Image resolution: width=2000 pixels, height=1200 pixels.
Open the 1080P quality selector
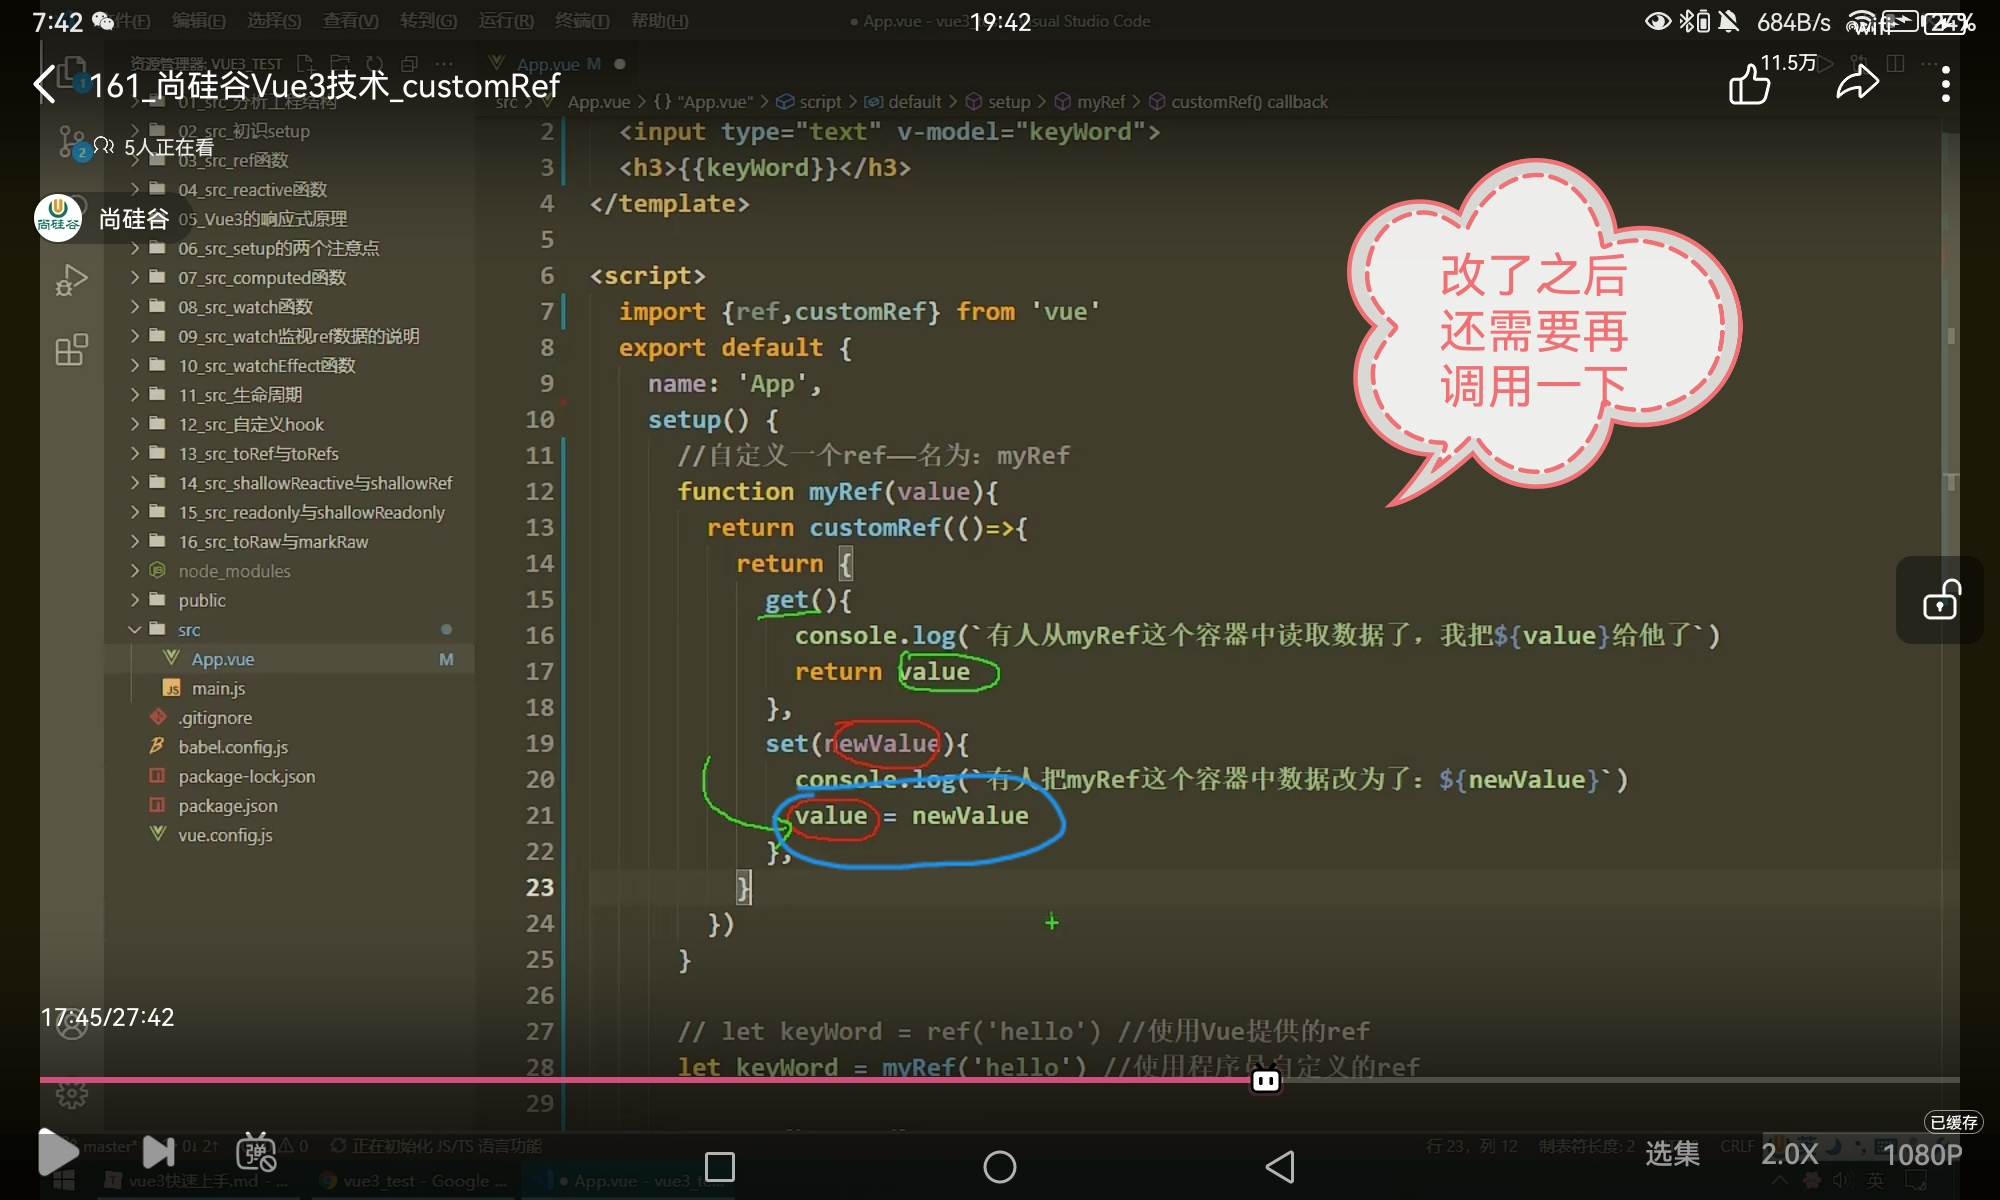(1921, 1154)
